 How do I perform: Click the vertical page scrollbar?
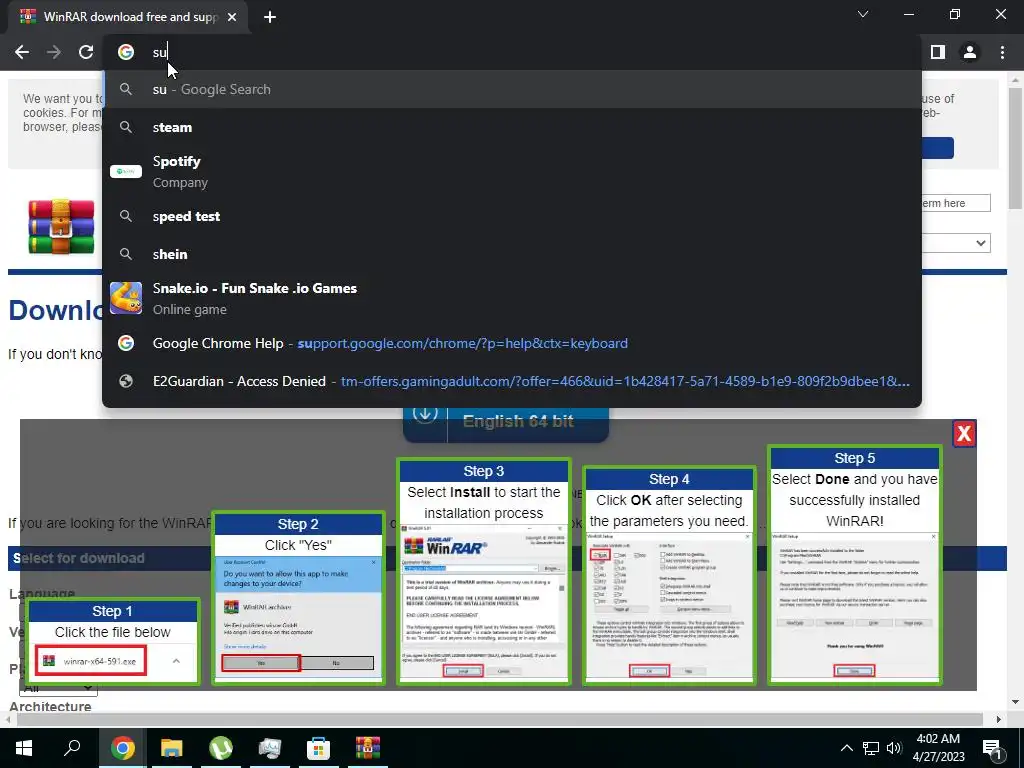pos(1015,149)
